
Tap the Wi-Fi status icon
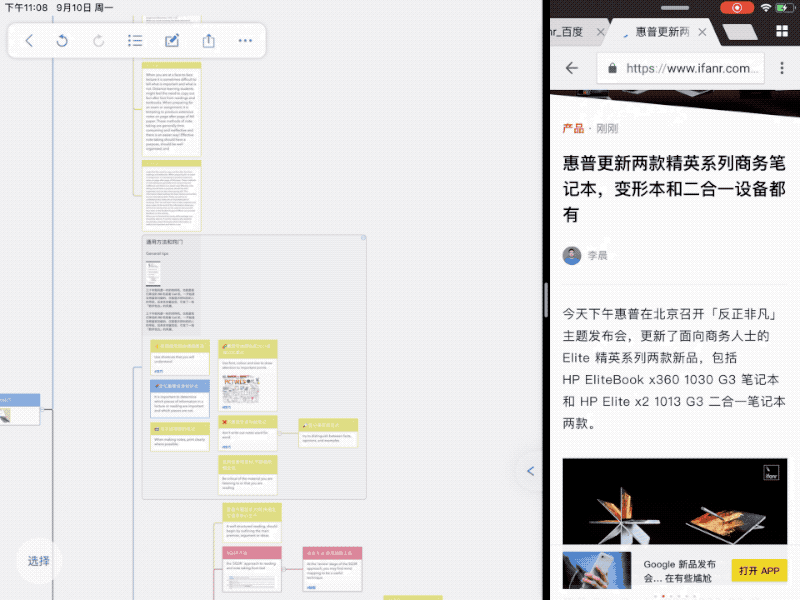[765, 8]
